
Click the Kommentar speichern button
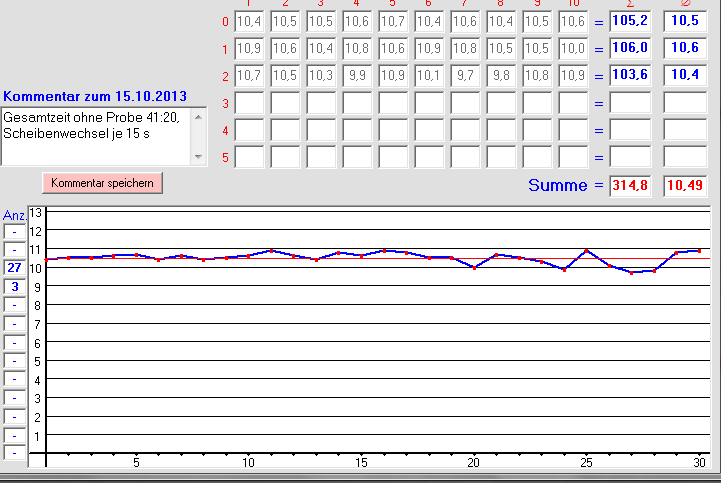102,183
